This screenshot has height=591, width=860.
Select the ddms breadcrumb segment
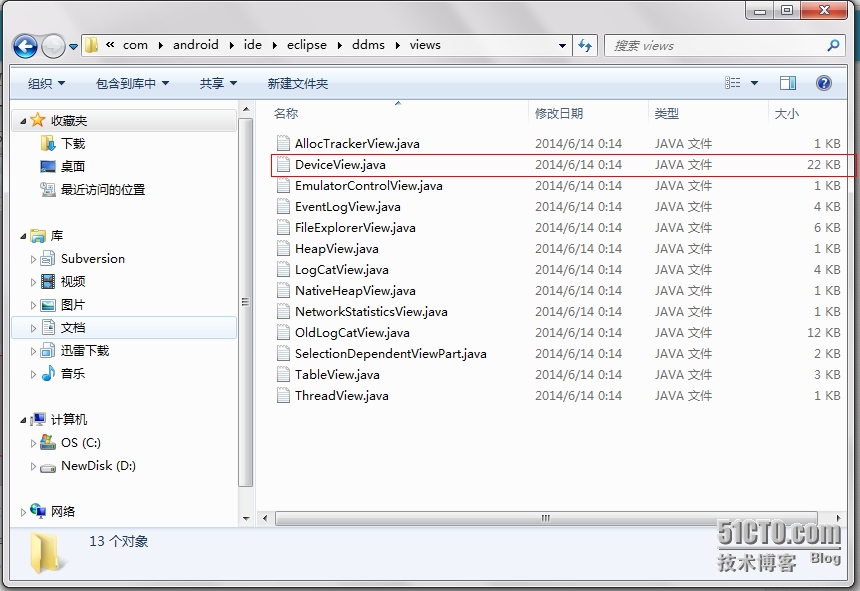368,45
